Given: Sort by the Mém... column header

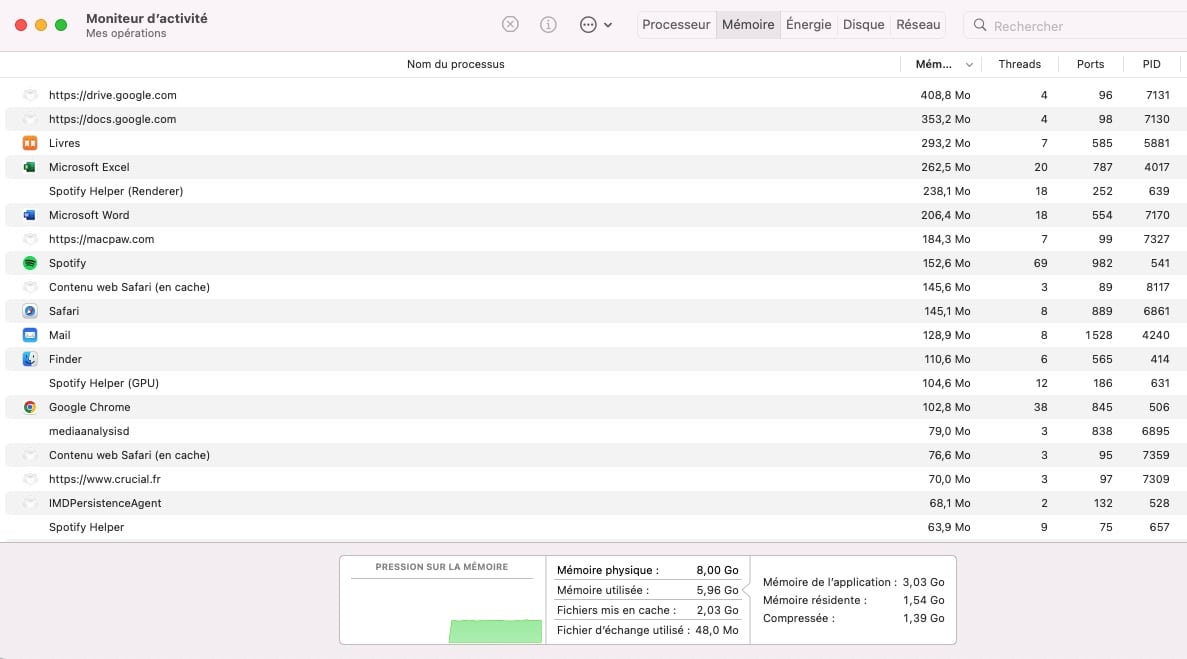Looking at the screenshot, I should pos(933,64).
